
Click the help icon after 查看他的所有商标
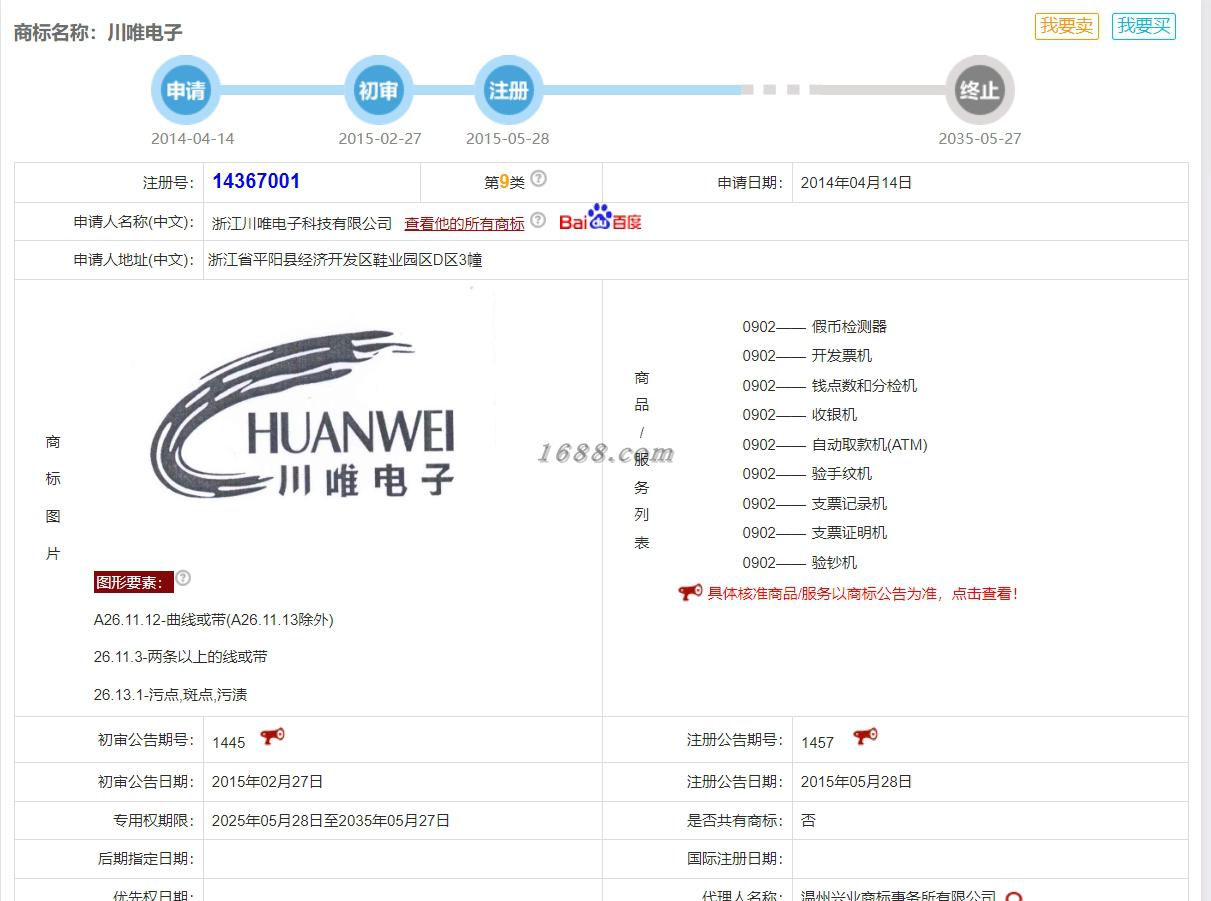pyautogui.click(x=538, y=220)
